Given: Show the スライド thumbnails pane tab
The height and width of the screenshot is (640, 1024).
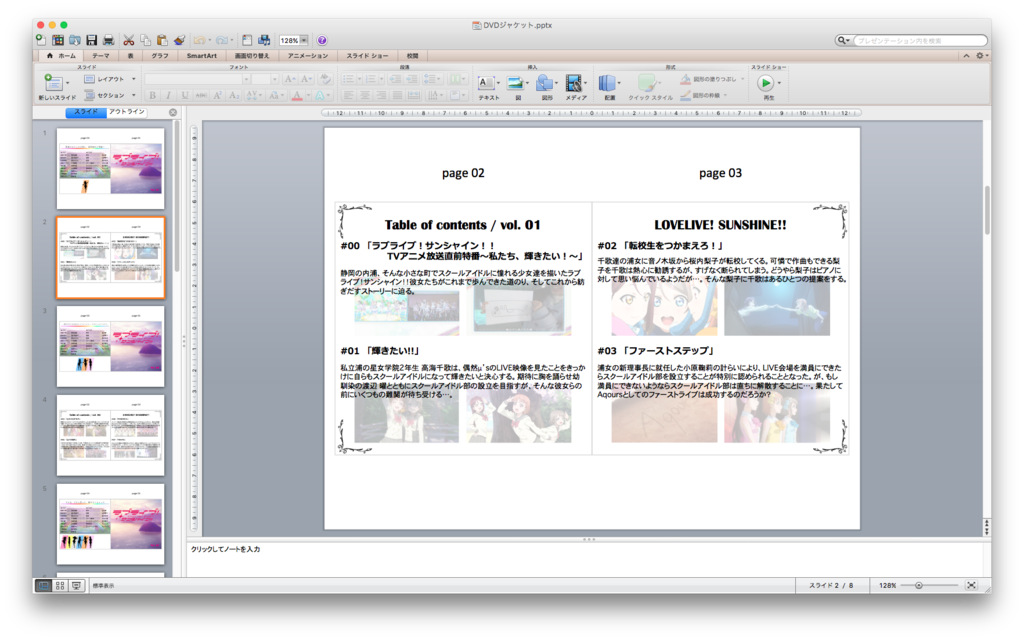Looking at the screenshot, I should pos(86,112).
